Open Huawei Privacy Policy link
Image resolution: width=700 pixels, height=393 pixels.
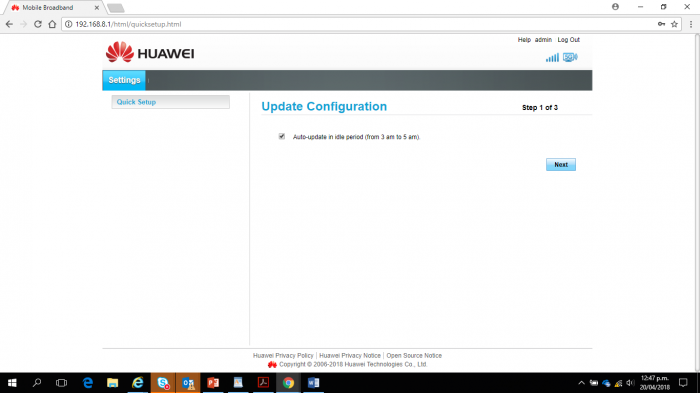point(283,355)
